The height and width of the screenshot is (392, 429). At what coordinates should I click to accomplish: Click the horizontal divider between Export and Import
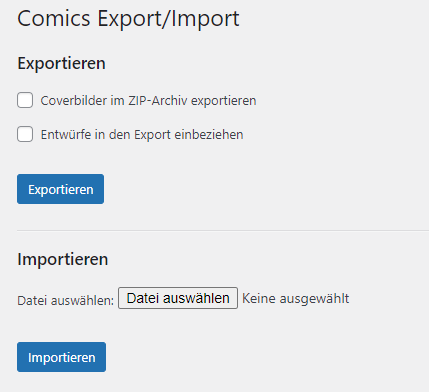coord(223,230)
